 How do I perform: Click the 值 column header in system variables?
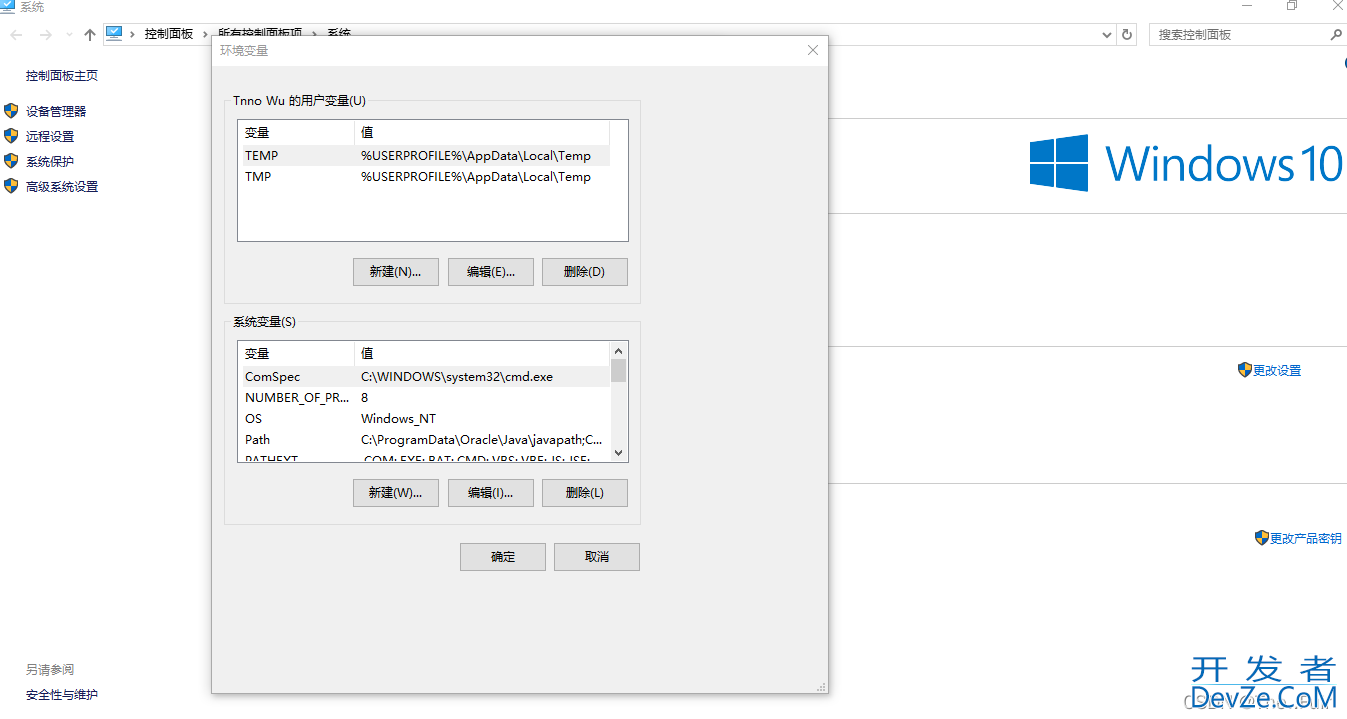(x=482, y=354)
